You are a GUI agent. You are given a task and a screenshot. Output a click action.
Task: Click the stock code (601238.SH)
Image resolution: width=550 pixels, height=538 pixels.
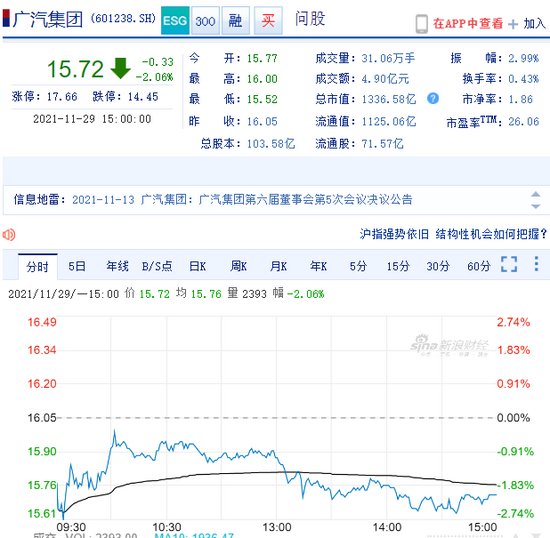tap(123, 18)
